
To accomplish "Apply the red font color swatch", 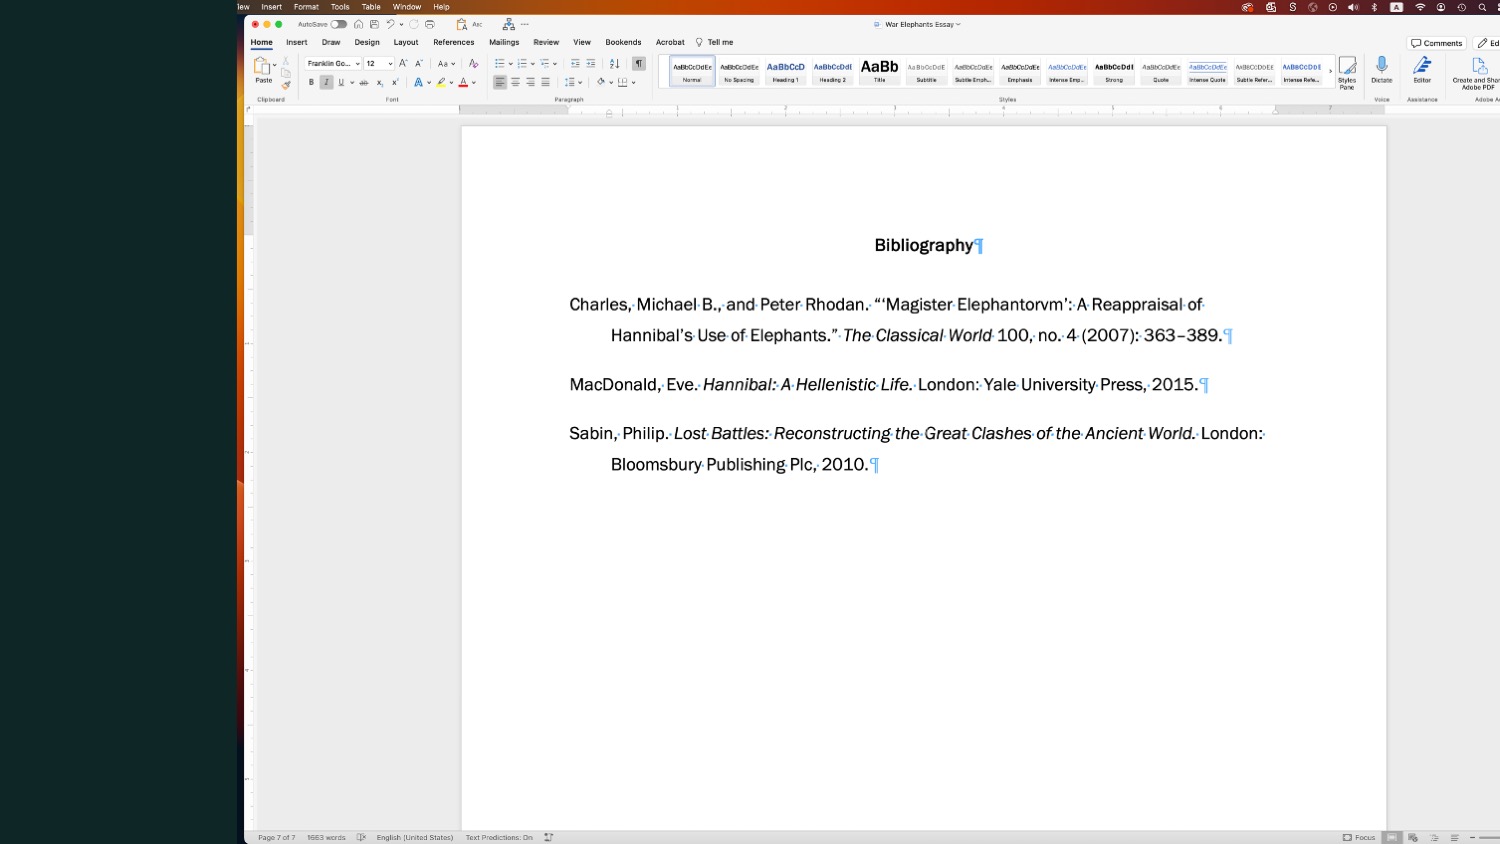I will coord(463,83).
